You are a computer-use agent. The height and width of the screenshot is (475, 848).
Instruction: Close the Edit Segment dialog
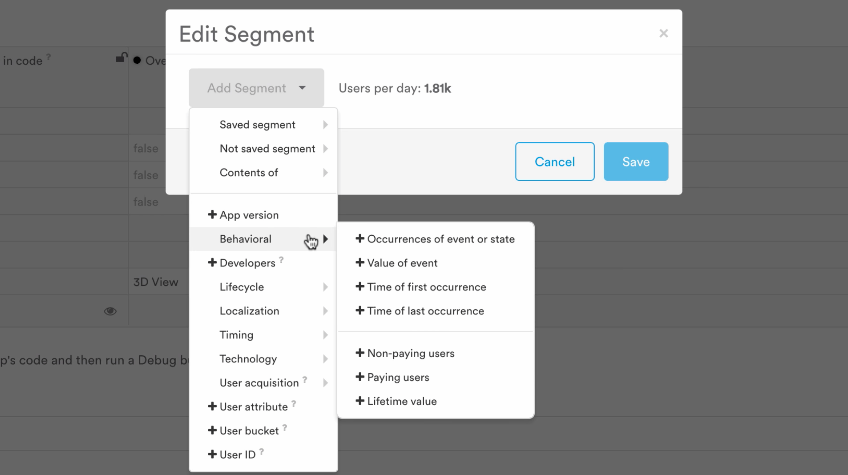(664, 34)
